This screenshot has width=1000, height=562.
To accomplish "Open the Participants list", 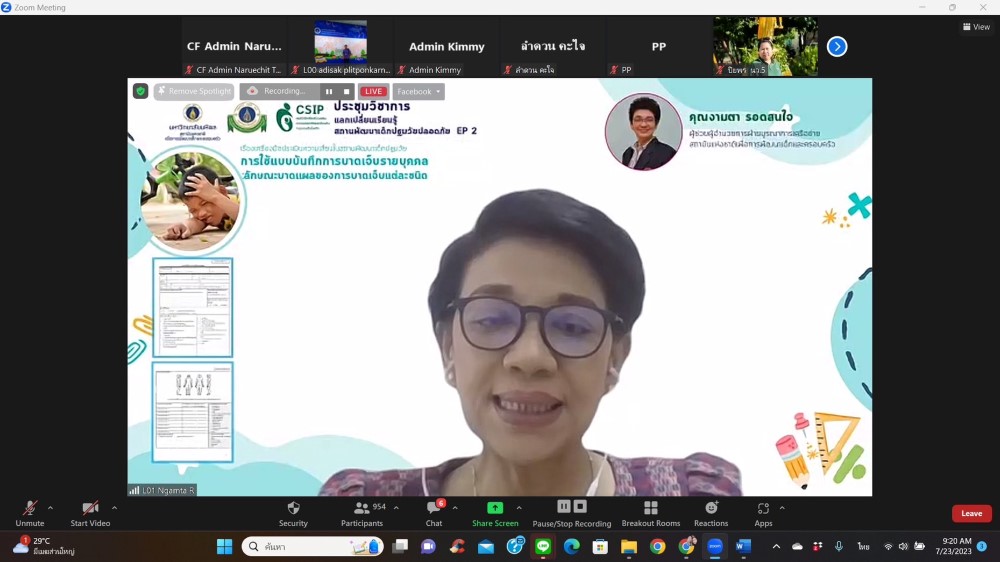I will [362, 513].
